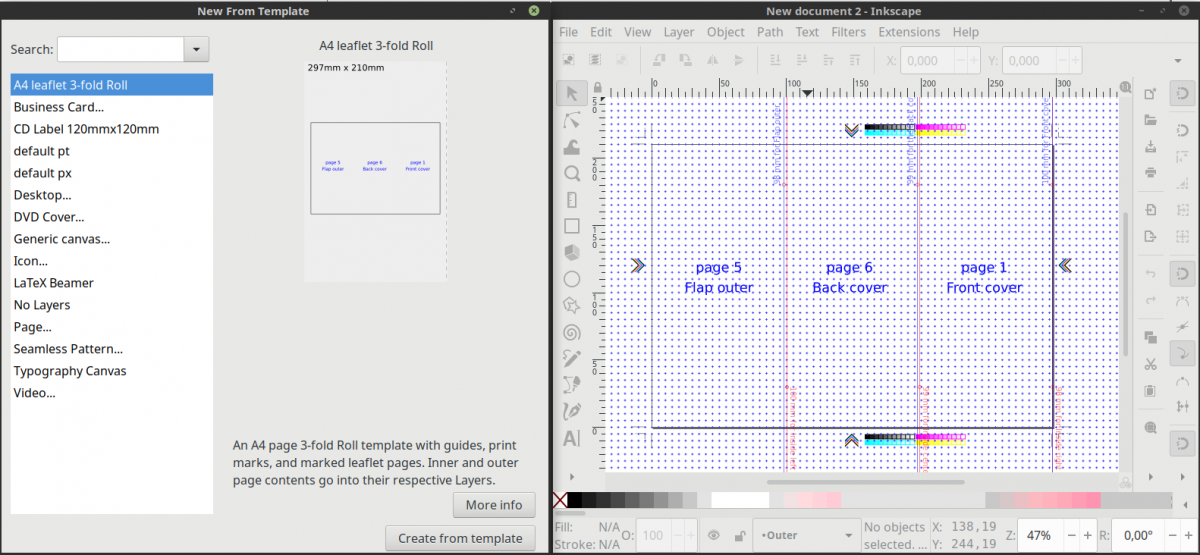Select Business Card... template in list

click(111, 107)
